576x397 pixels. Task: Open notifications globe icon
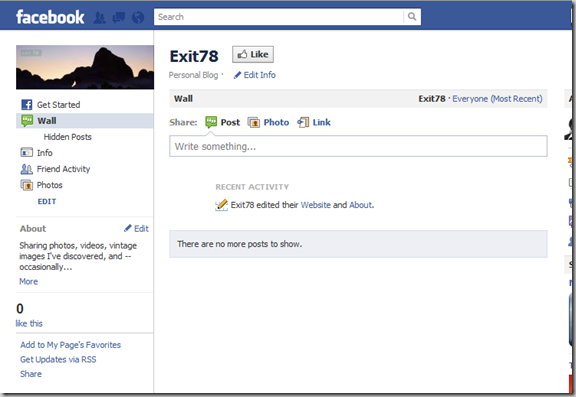tap(138, 17)
